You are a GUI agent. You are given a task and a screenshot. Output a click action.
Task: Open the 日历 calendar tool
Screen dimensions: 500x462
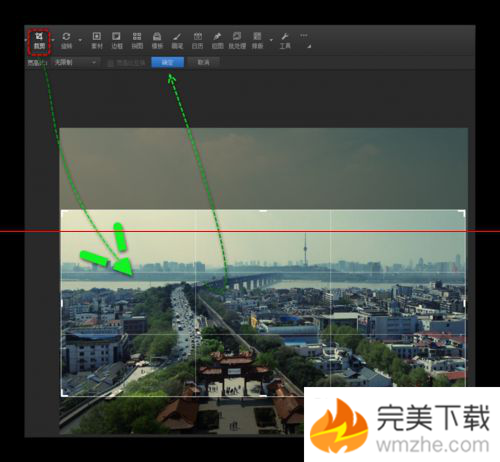pyautogui.click(x=197, y=41)
